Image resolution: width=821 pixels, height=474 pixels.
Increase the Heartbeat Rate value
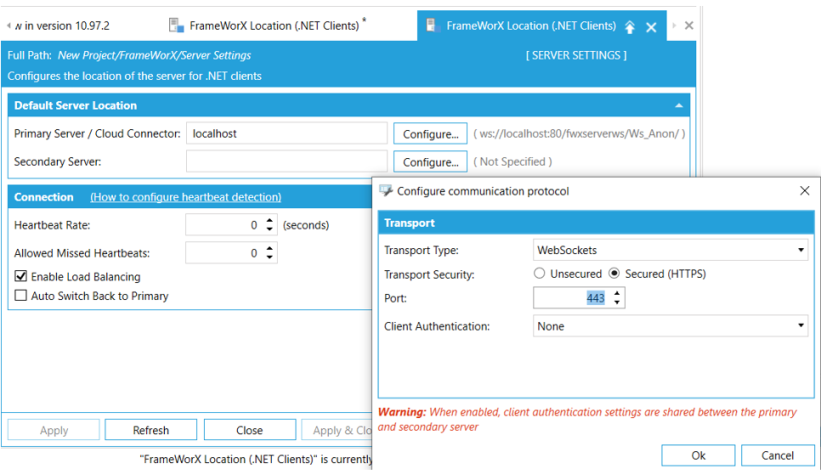pos(270,221)
